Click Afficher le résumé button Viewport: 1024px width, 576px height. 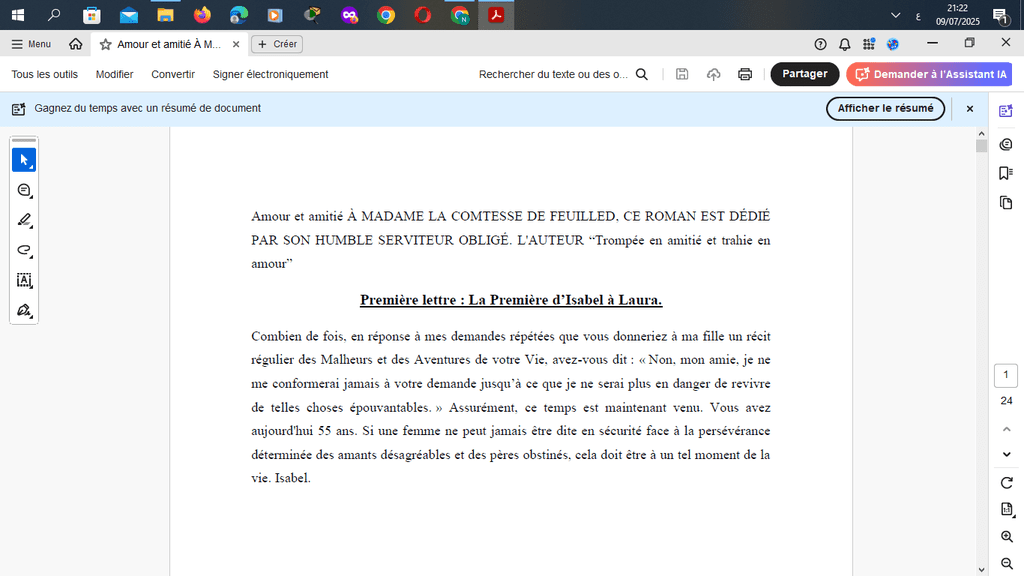tap(885, 108)
